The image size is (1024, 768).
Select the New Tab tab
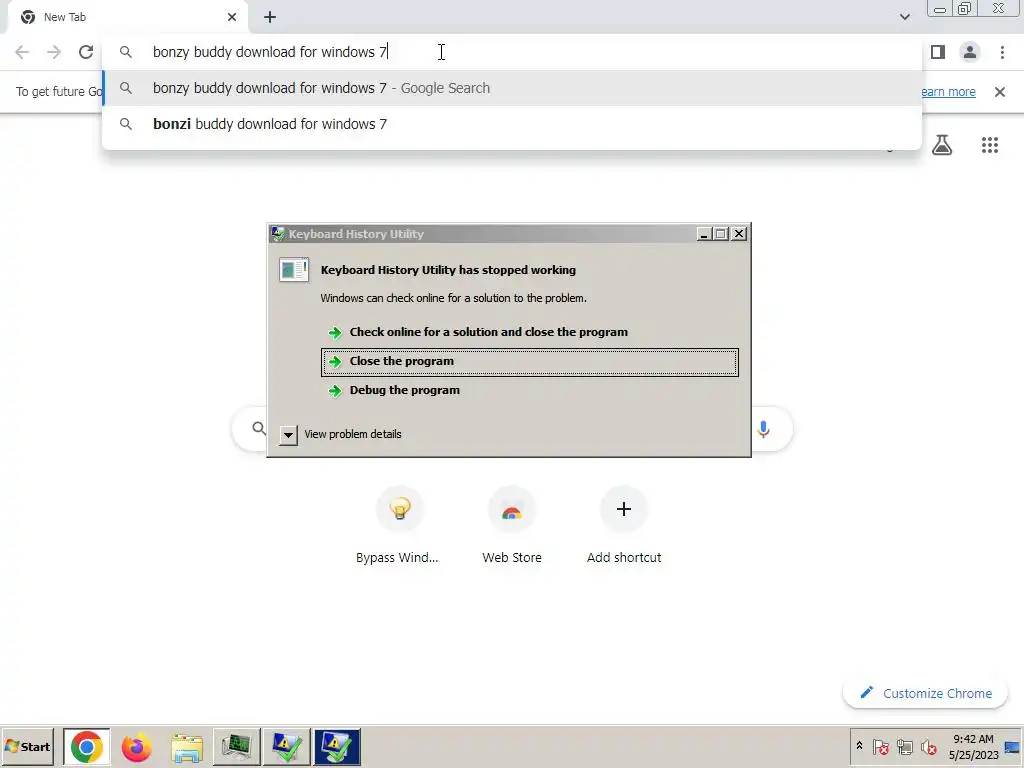coord(127,17)
